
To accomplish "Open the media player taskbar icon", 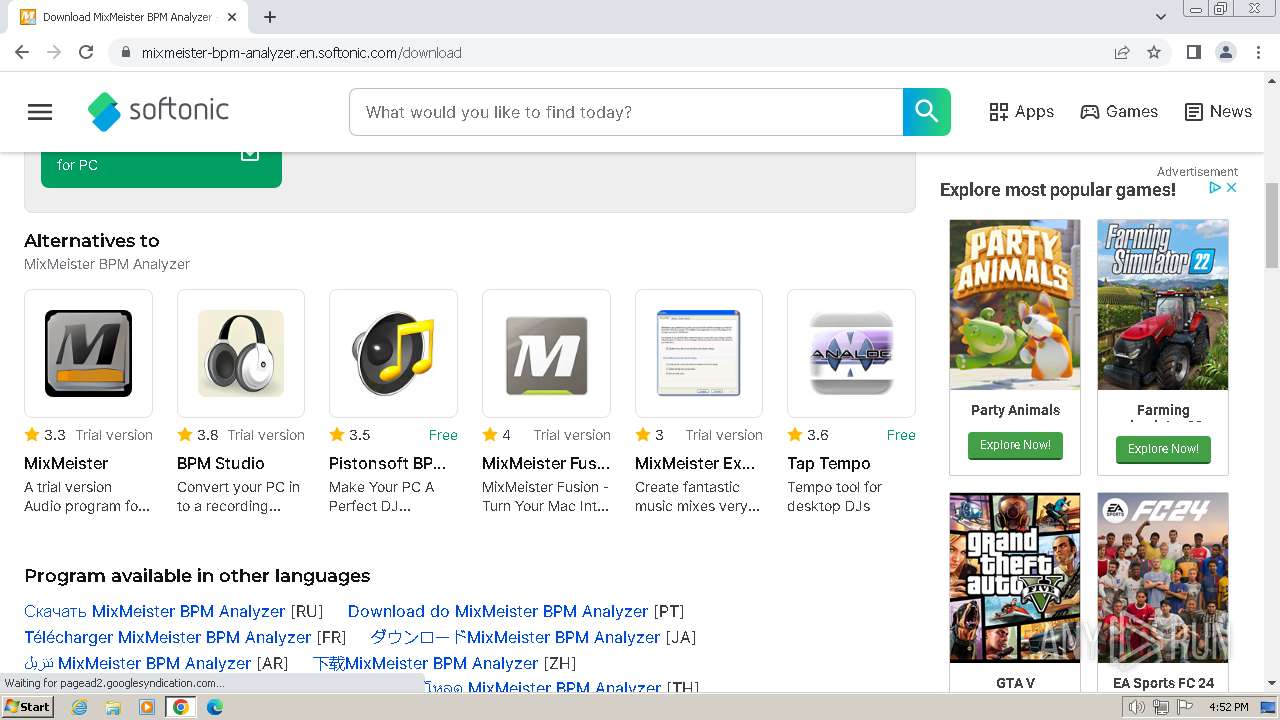I will pos(147,706).
